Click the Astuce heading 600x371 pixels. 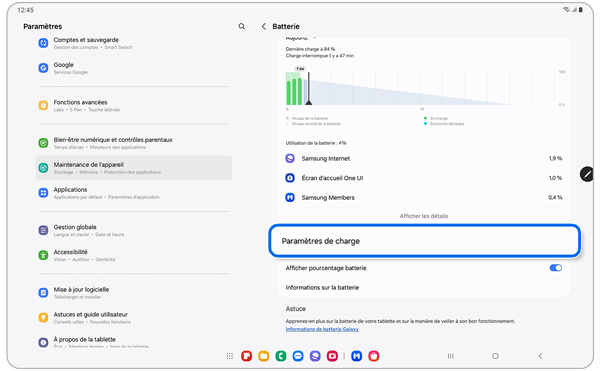tap(296, 309)
